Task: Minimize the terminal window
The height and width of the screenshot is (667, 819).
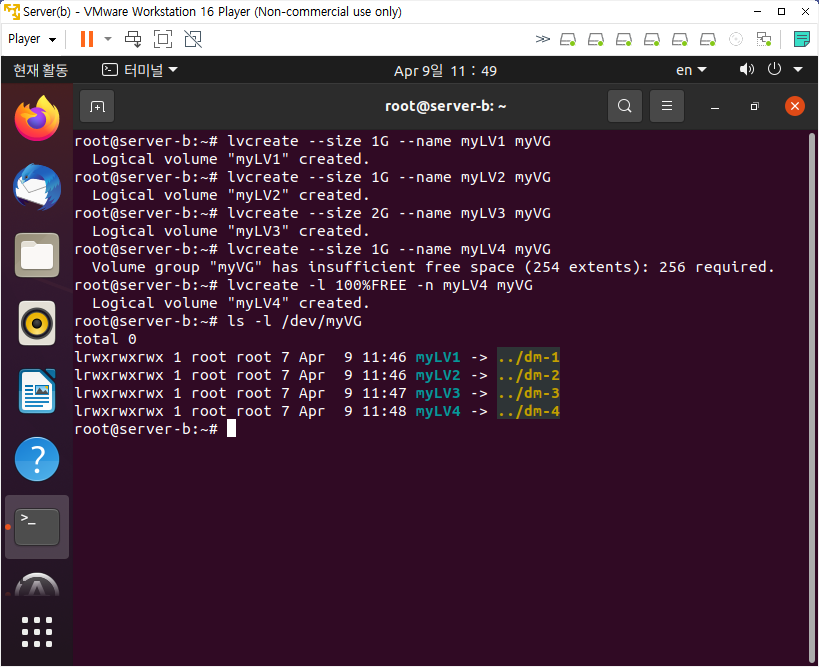Action: [x=715, y=107]
